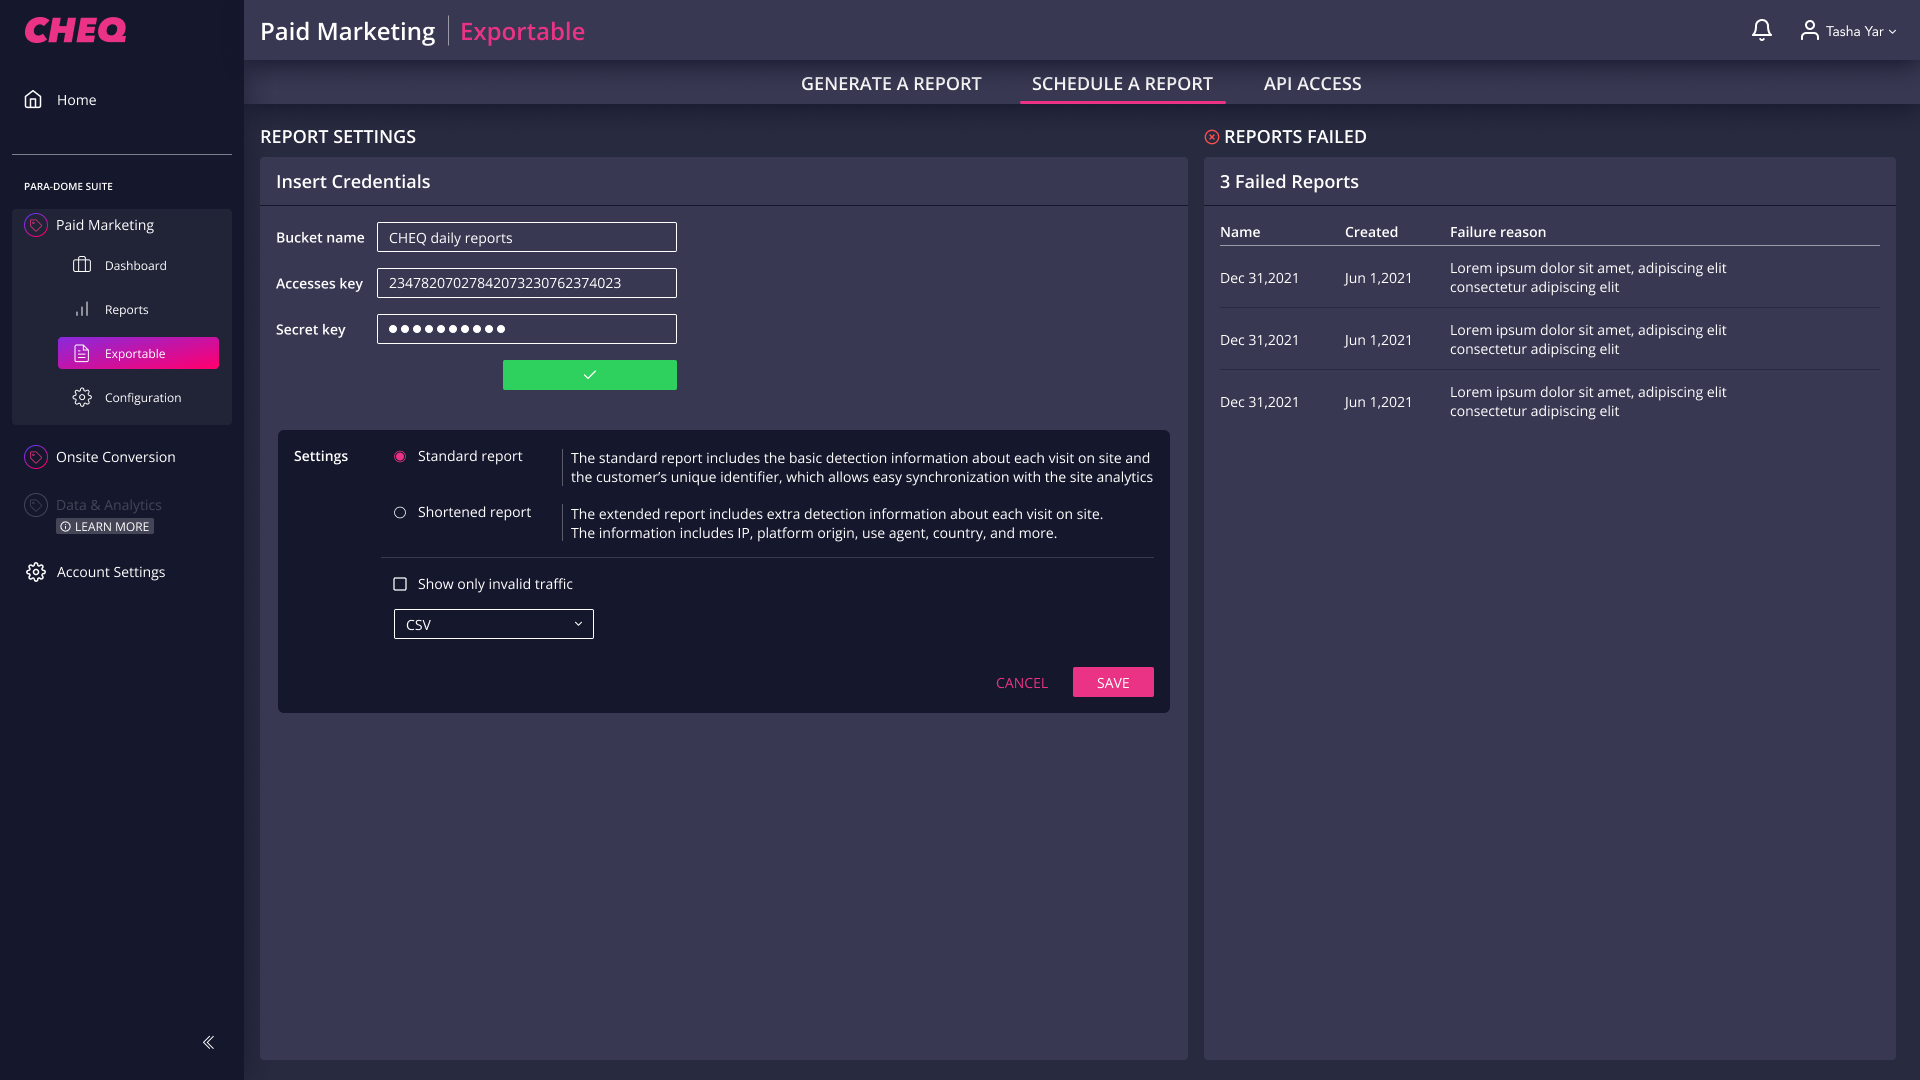
Task: Click the CHEQ logo
Action: [x=75, y=30]
